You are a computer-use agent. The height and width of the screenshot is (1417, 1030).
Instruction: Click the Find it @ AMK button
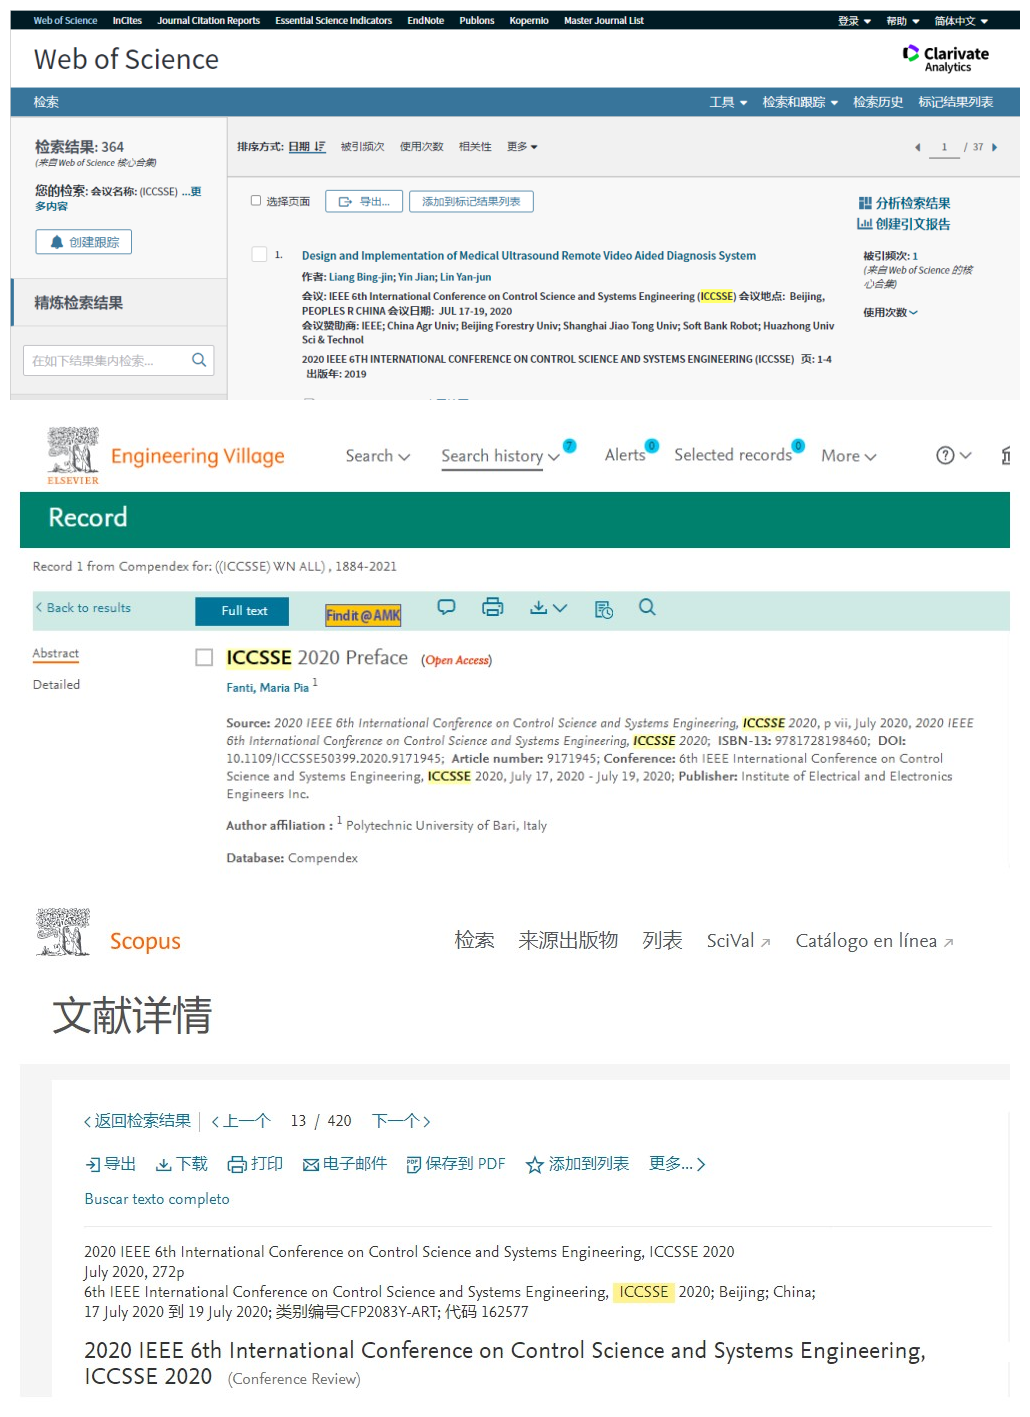click(x=363, y=616)
